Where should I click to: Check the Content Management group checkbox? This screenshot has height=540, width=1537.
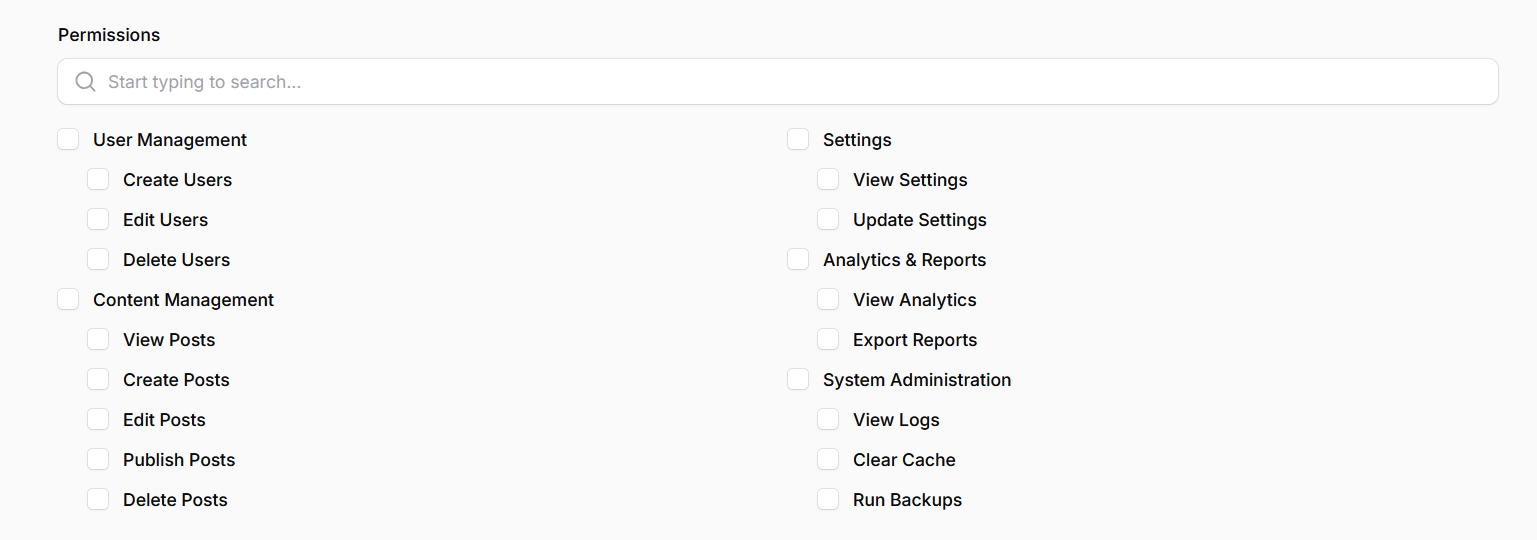pyautogui.click(x=68, y=300)
